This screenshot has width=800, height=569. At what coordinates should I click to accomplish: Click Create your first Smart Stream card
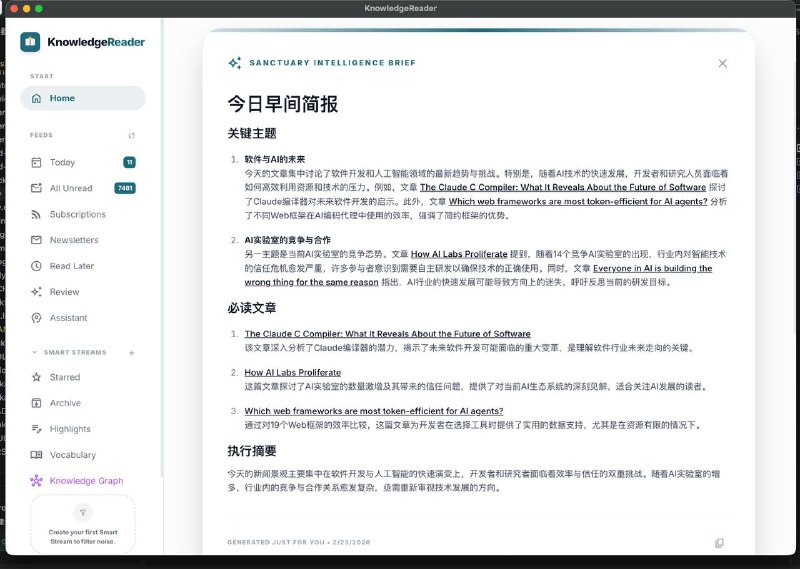[83, 524]
